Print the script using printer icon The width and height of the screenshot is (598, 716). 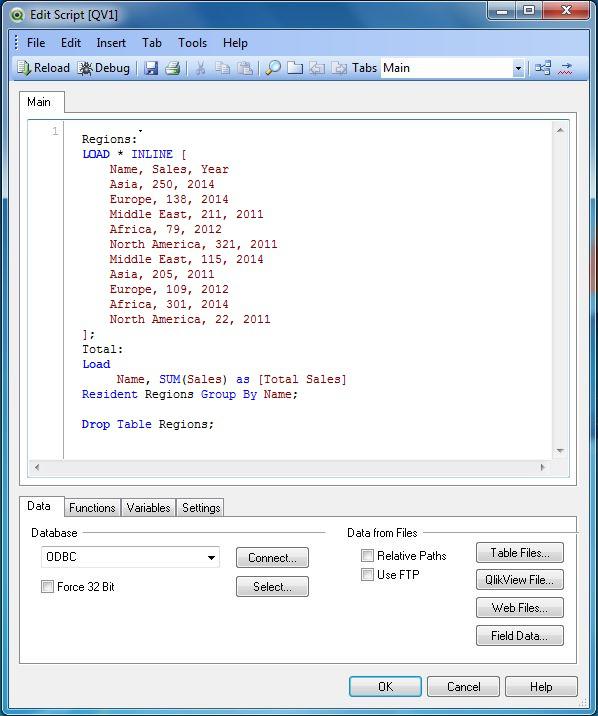(x=173, y=68)
